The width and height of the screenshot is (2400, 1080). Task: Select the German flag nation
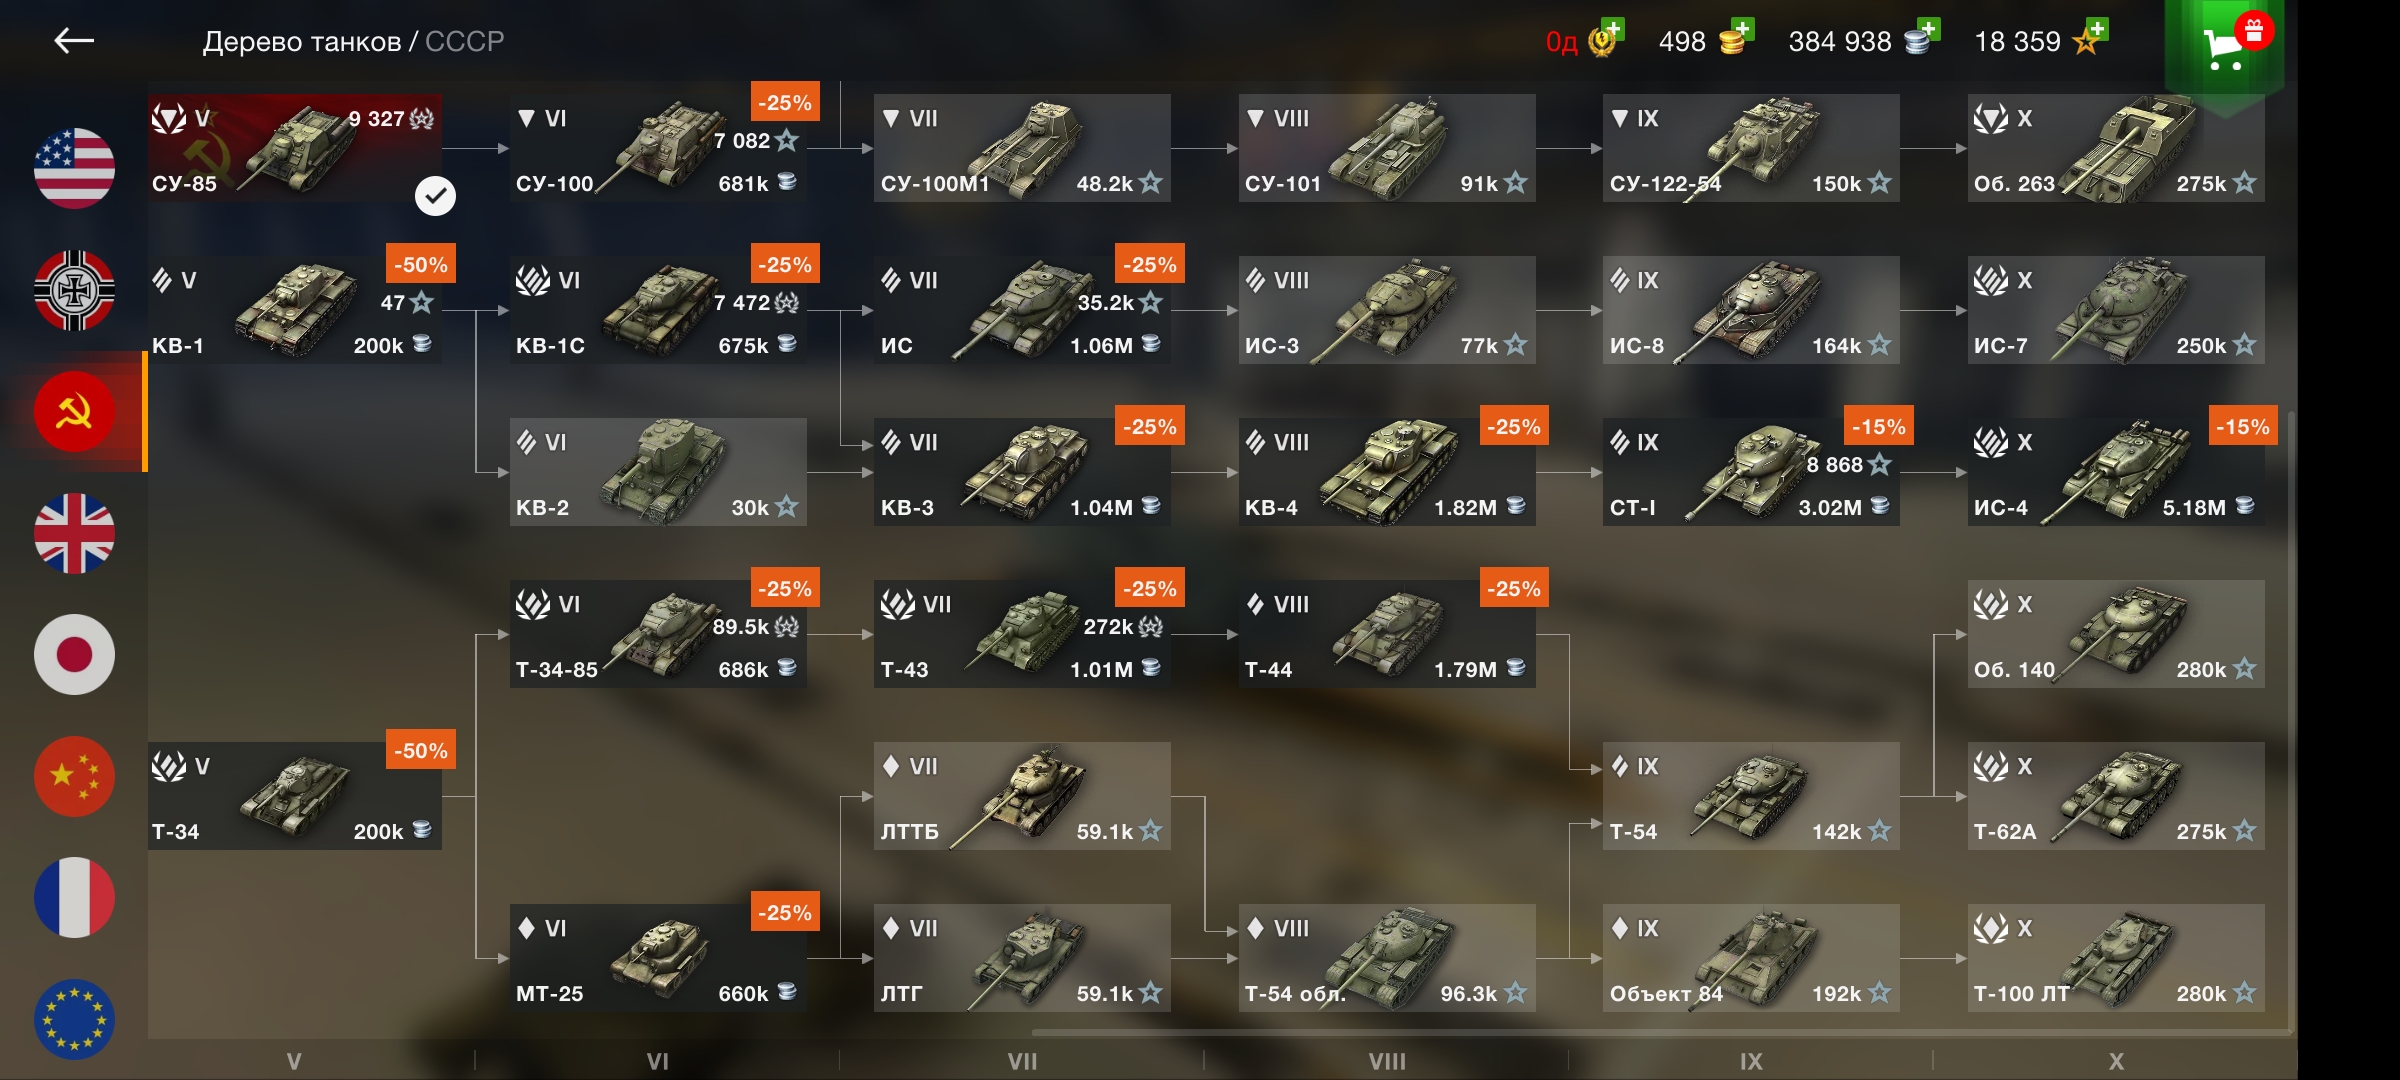coord(74,290)
